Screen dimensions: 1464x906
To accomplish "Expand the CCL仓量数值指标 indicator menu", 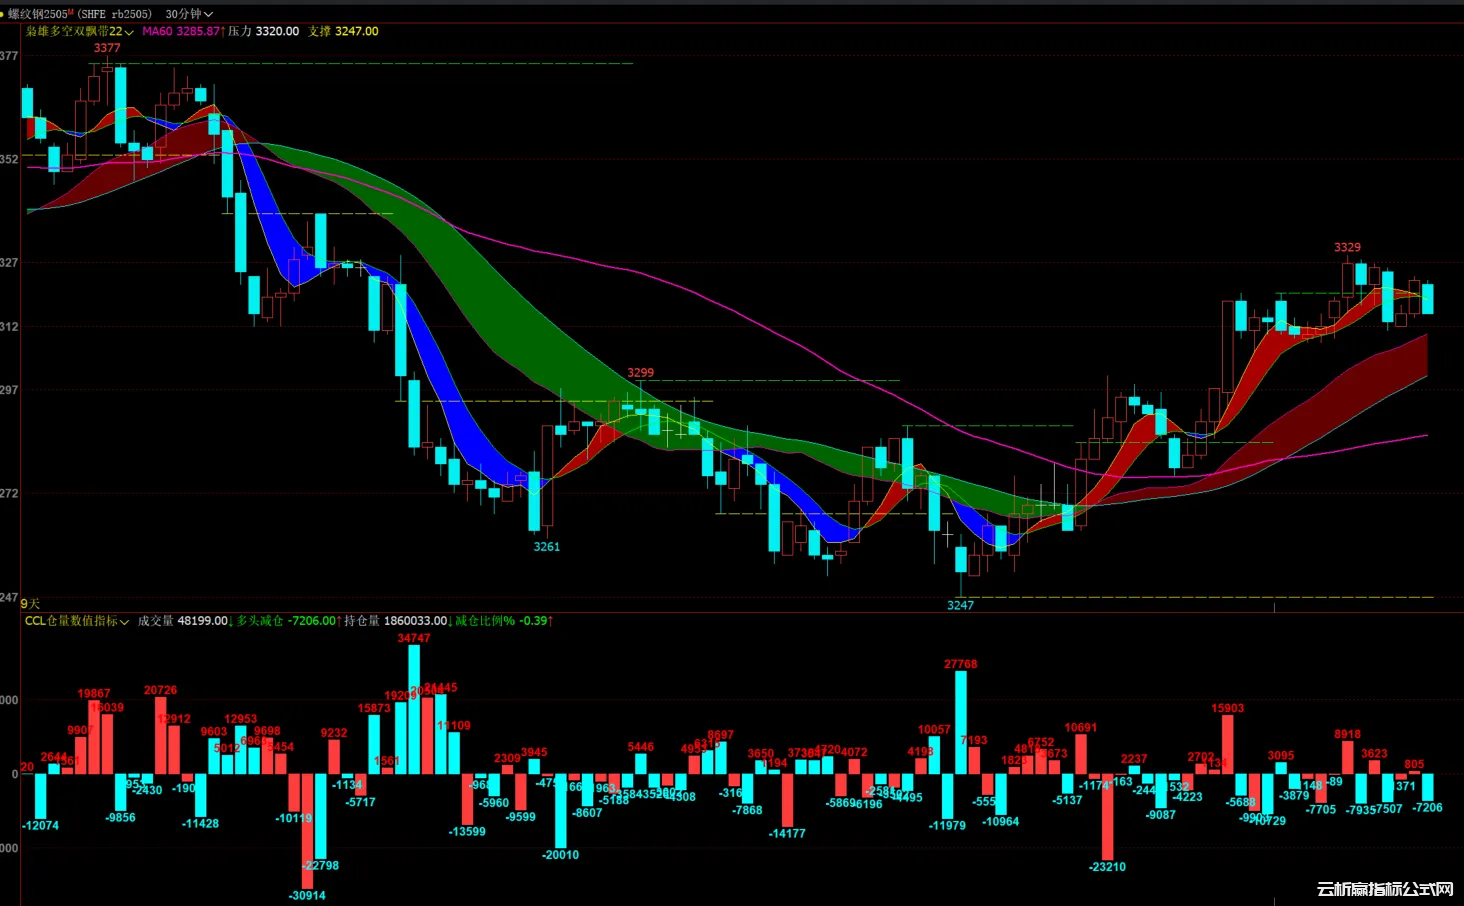I will click(x=77, y=621).
